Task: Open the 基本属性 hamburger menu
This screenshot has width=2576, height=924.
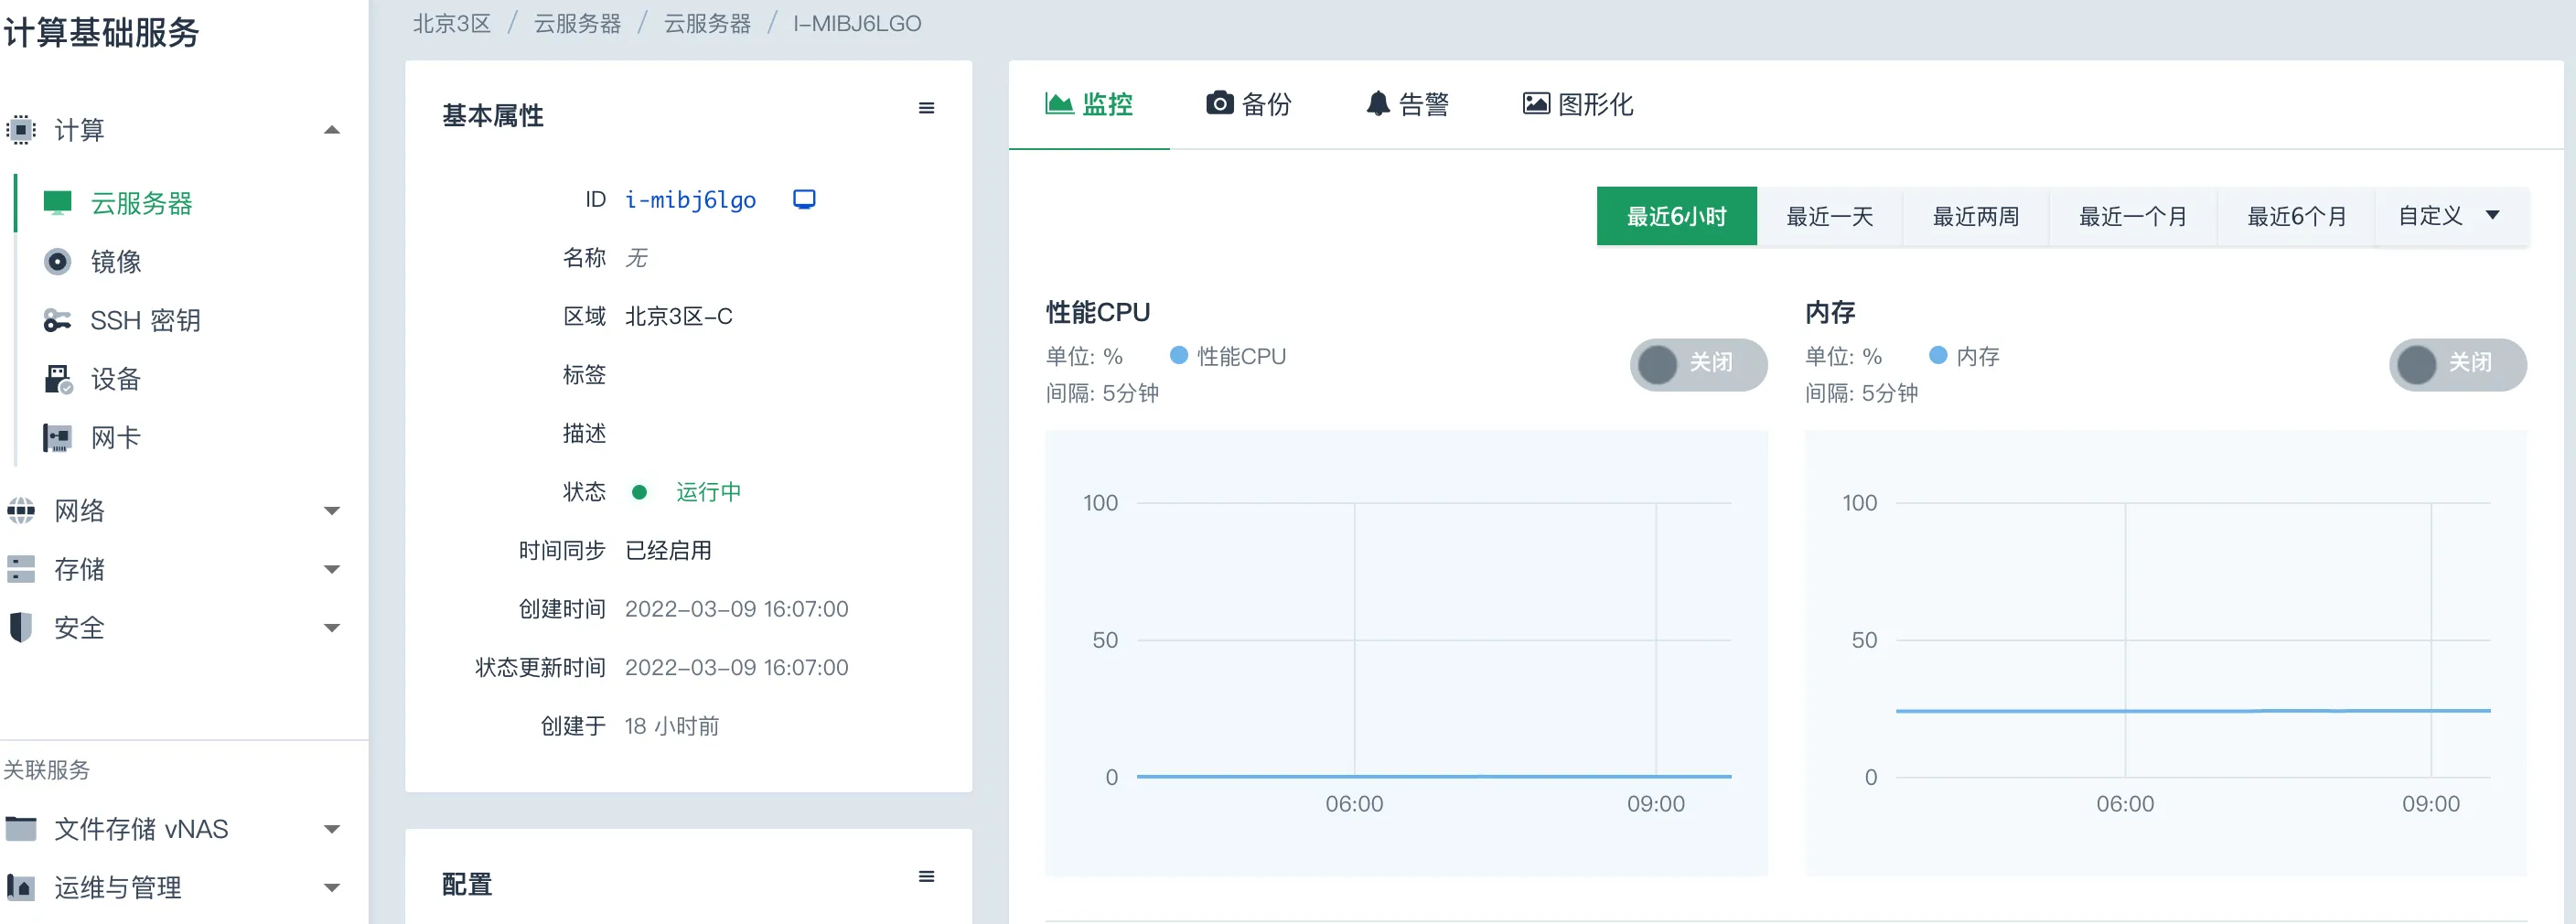Action: tap(926, 108)
